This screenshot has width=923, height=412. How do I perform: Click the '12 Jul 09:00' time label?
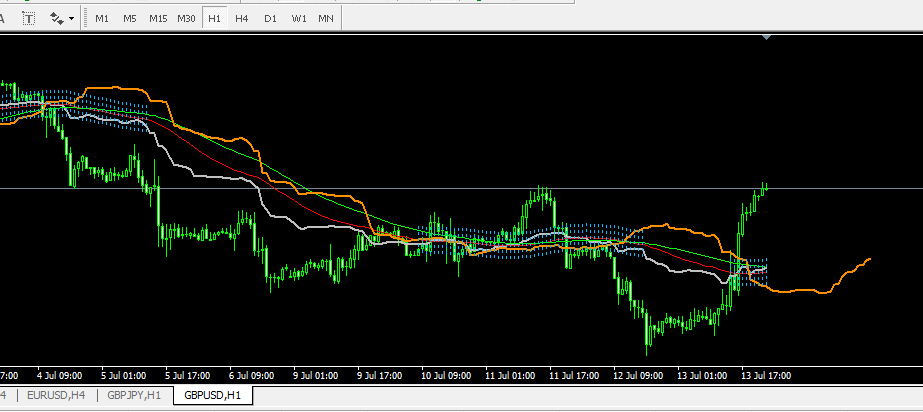click(x=638, y=376)
